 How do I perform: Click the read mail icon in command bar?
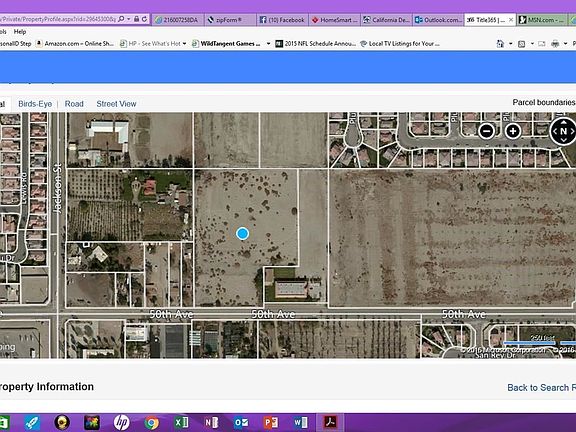(x=541, y=44)
